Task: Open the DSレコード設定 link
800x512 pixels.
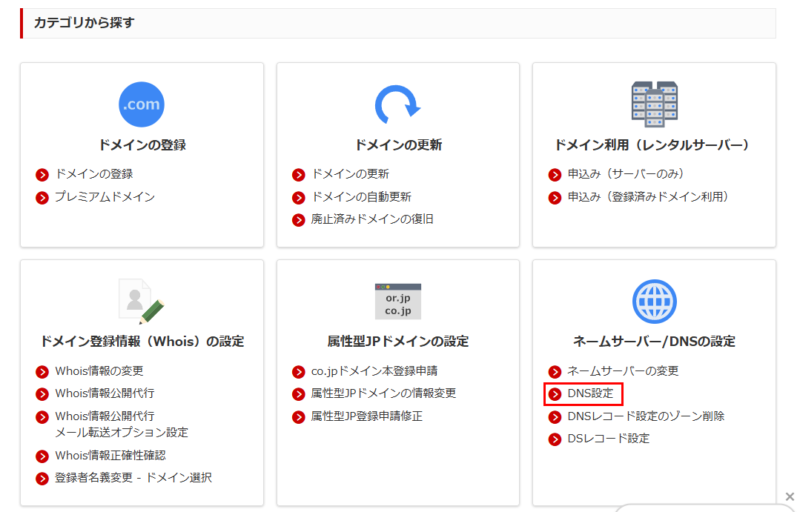Action: (608, 438)
